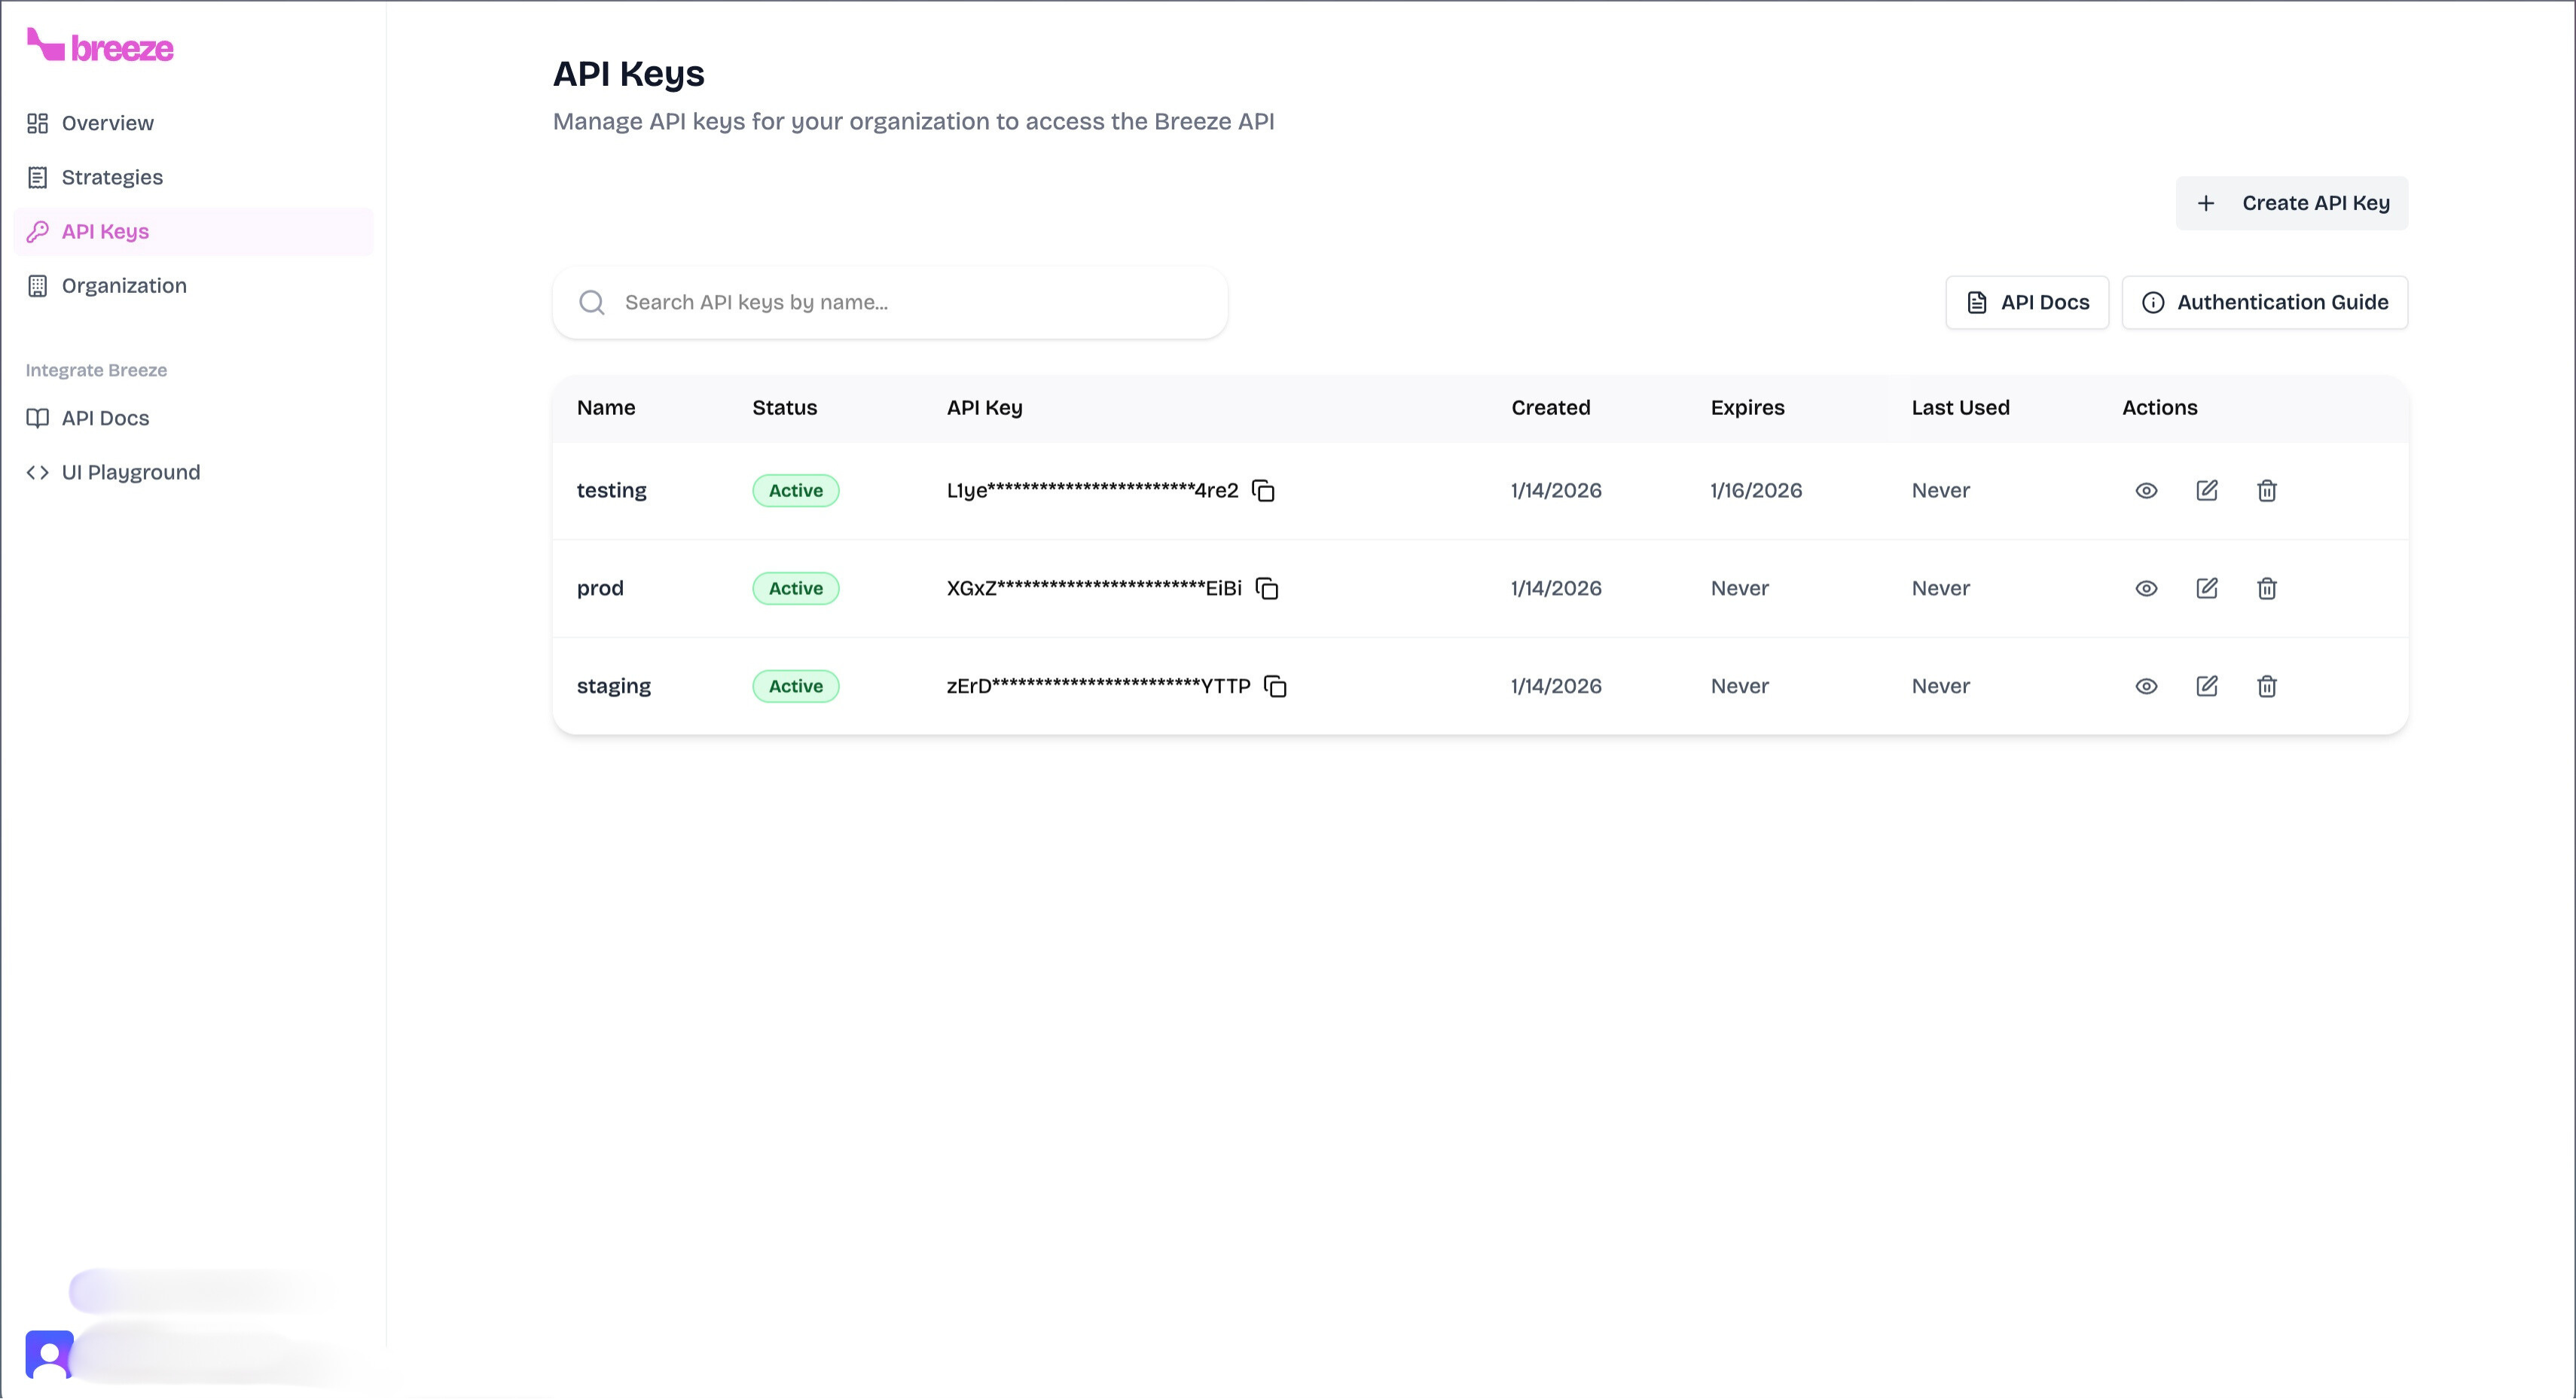Delete the testing API key
The width and height of the screenshot is (2576, 1399).
click(2266, 490)
